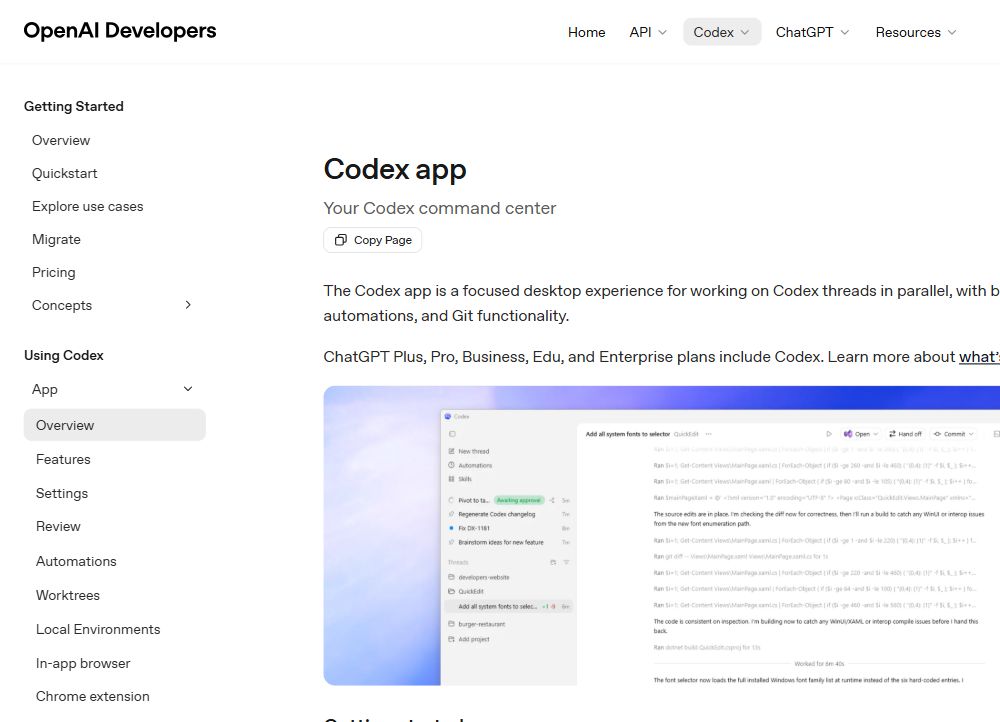Click the "Using Codex" sidebar heading
The image size is (1000, 722).
point(64,355)
